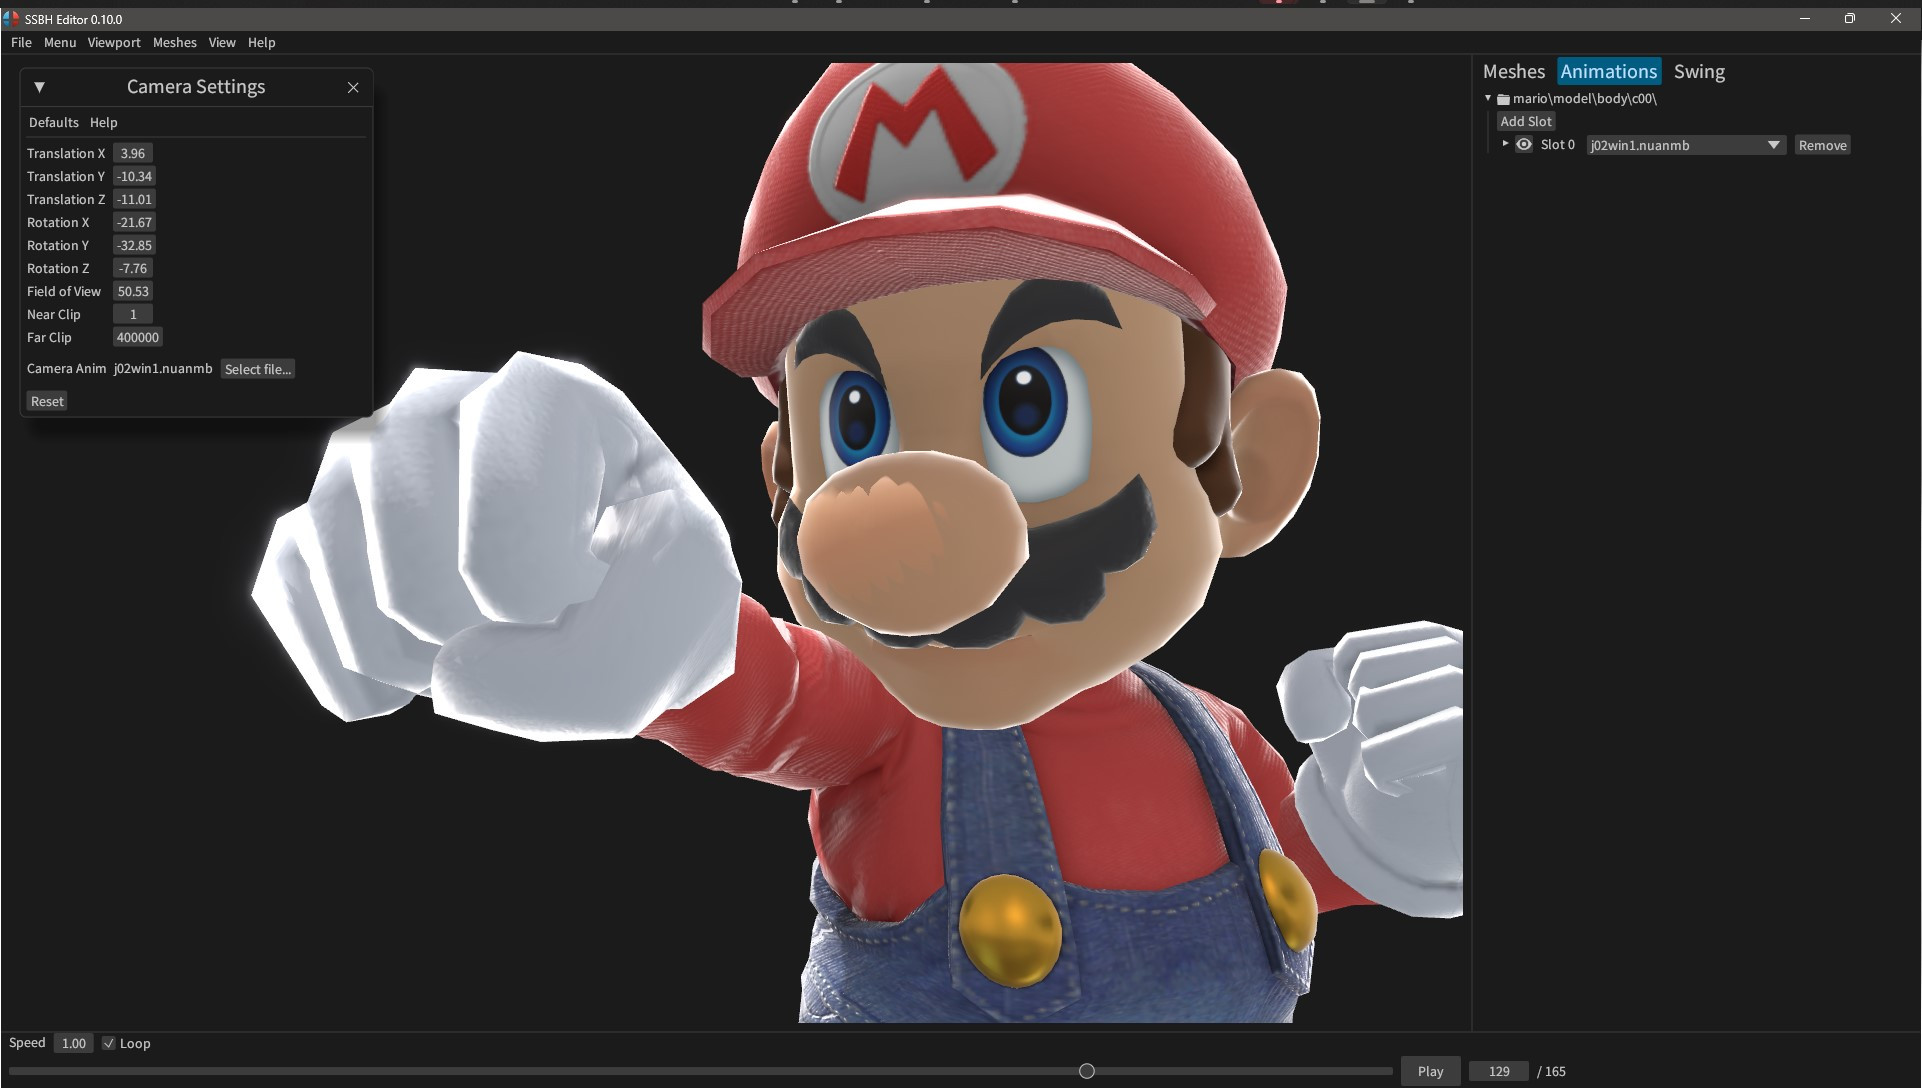Collapse the mario\model\body\c00\ tree node

click(x=1487, y=98)
